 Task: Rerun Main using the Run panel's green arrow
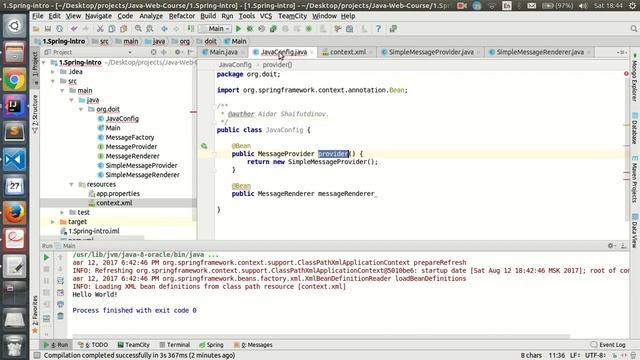pyautogui.click(x=46, y=258)
